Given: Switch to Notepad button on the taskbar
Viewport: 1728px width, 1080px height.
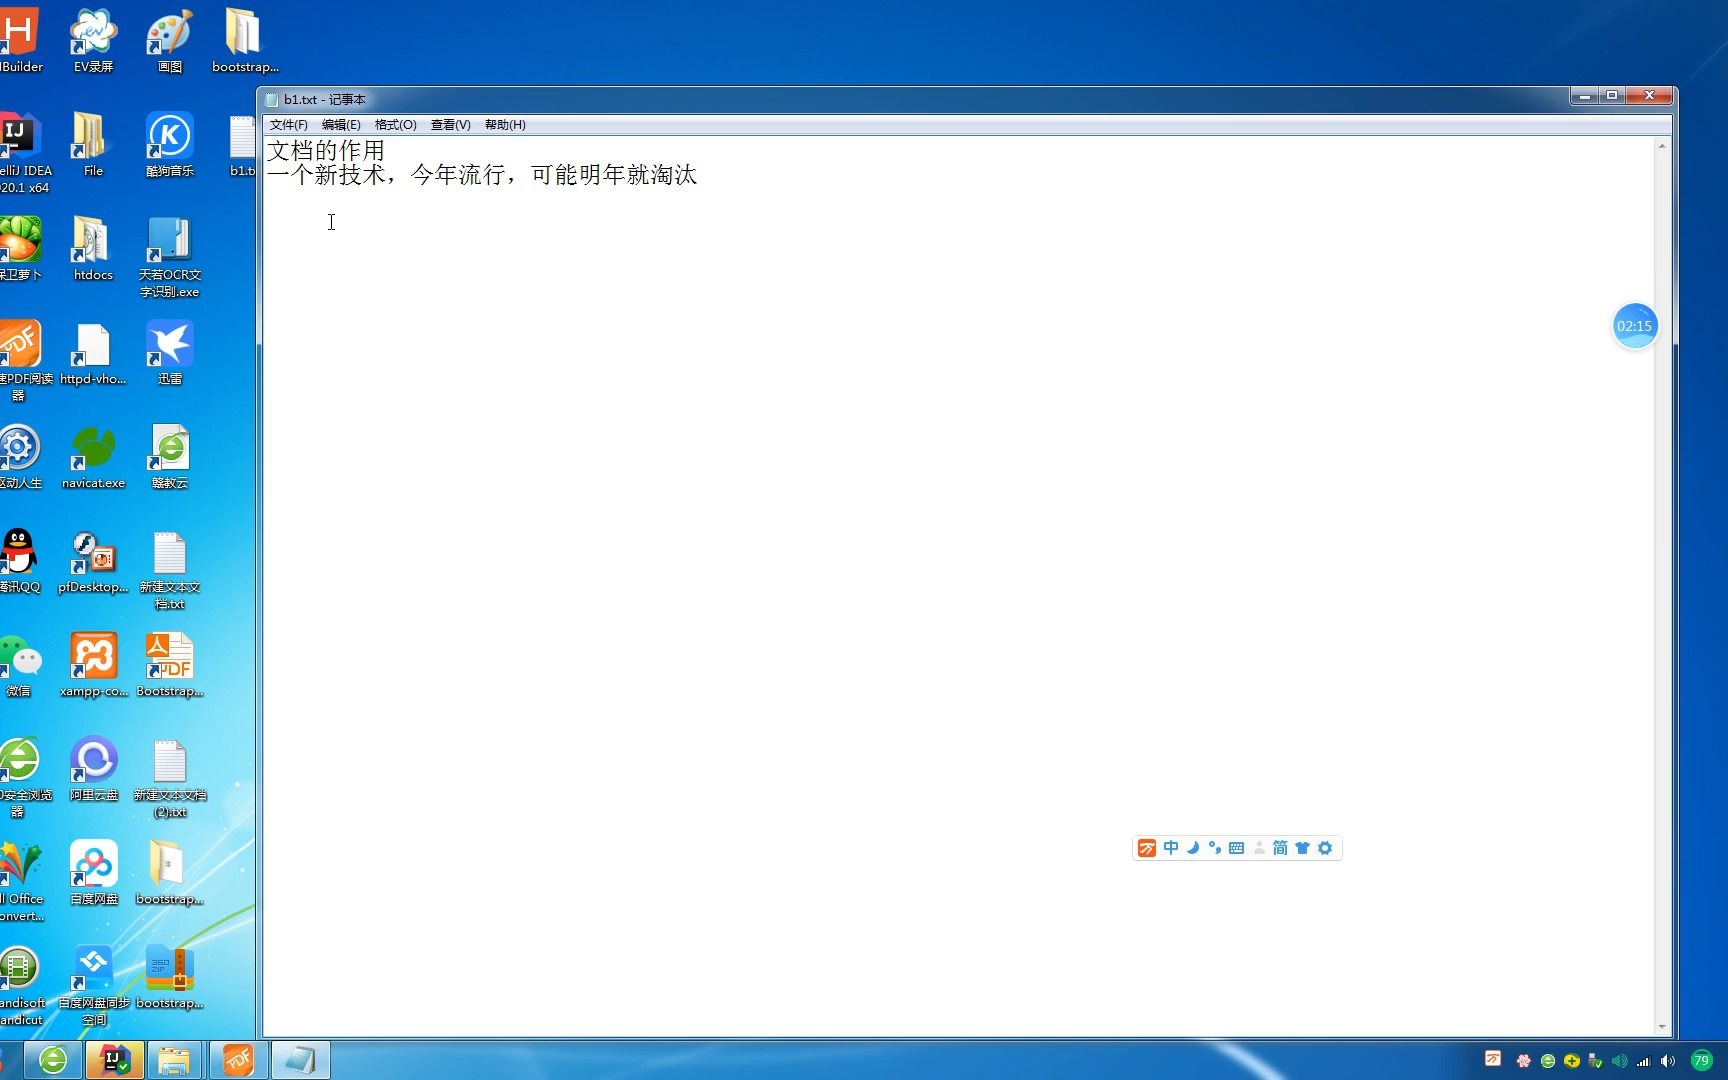Looking at the screenshot, I should 300,1060.
